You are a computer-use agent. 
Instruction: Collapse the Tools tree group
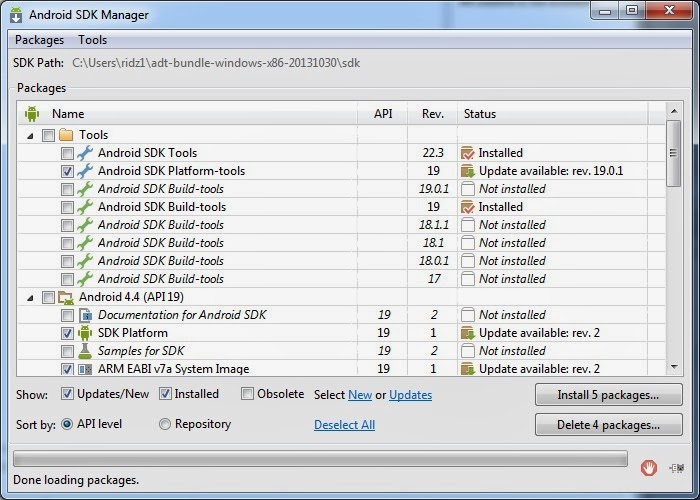30,136
